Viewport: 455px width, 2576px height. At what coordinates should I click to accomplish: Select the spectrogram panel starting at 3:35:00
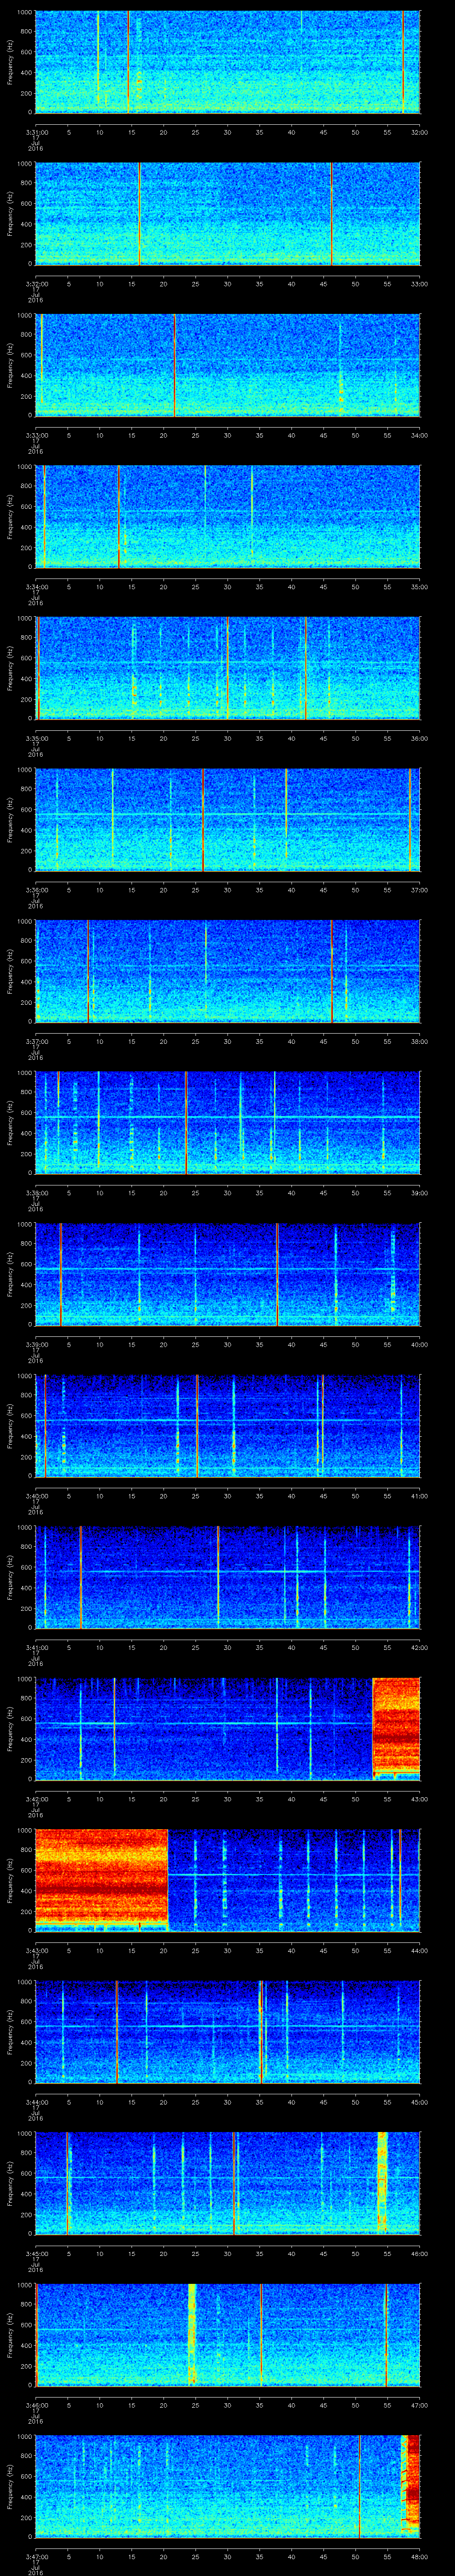pos(228,668)
